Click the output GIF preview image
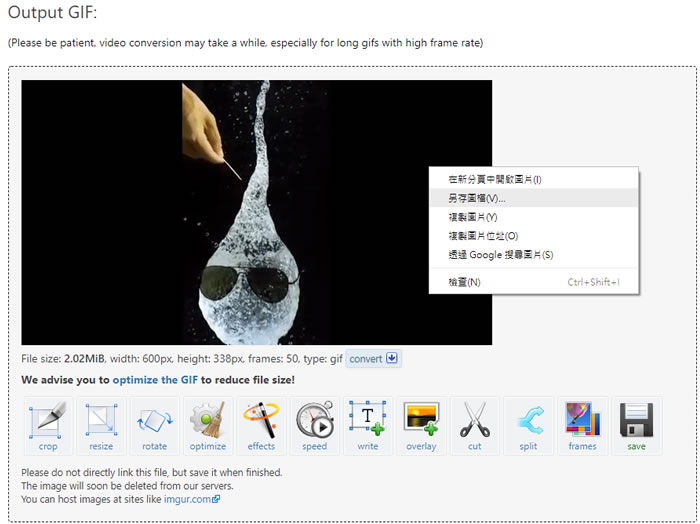Screen dimensions: 700x524 click(257, 212)
